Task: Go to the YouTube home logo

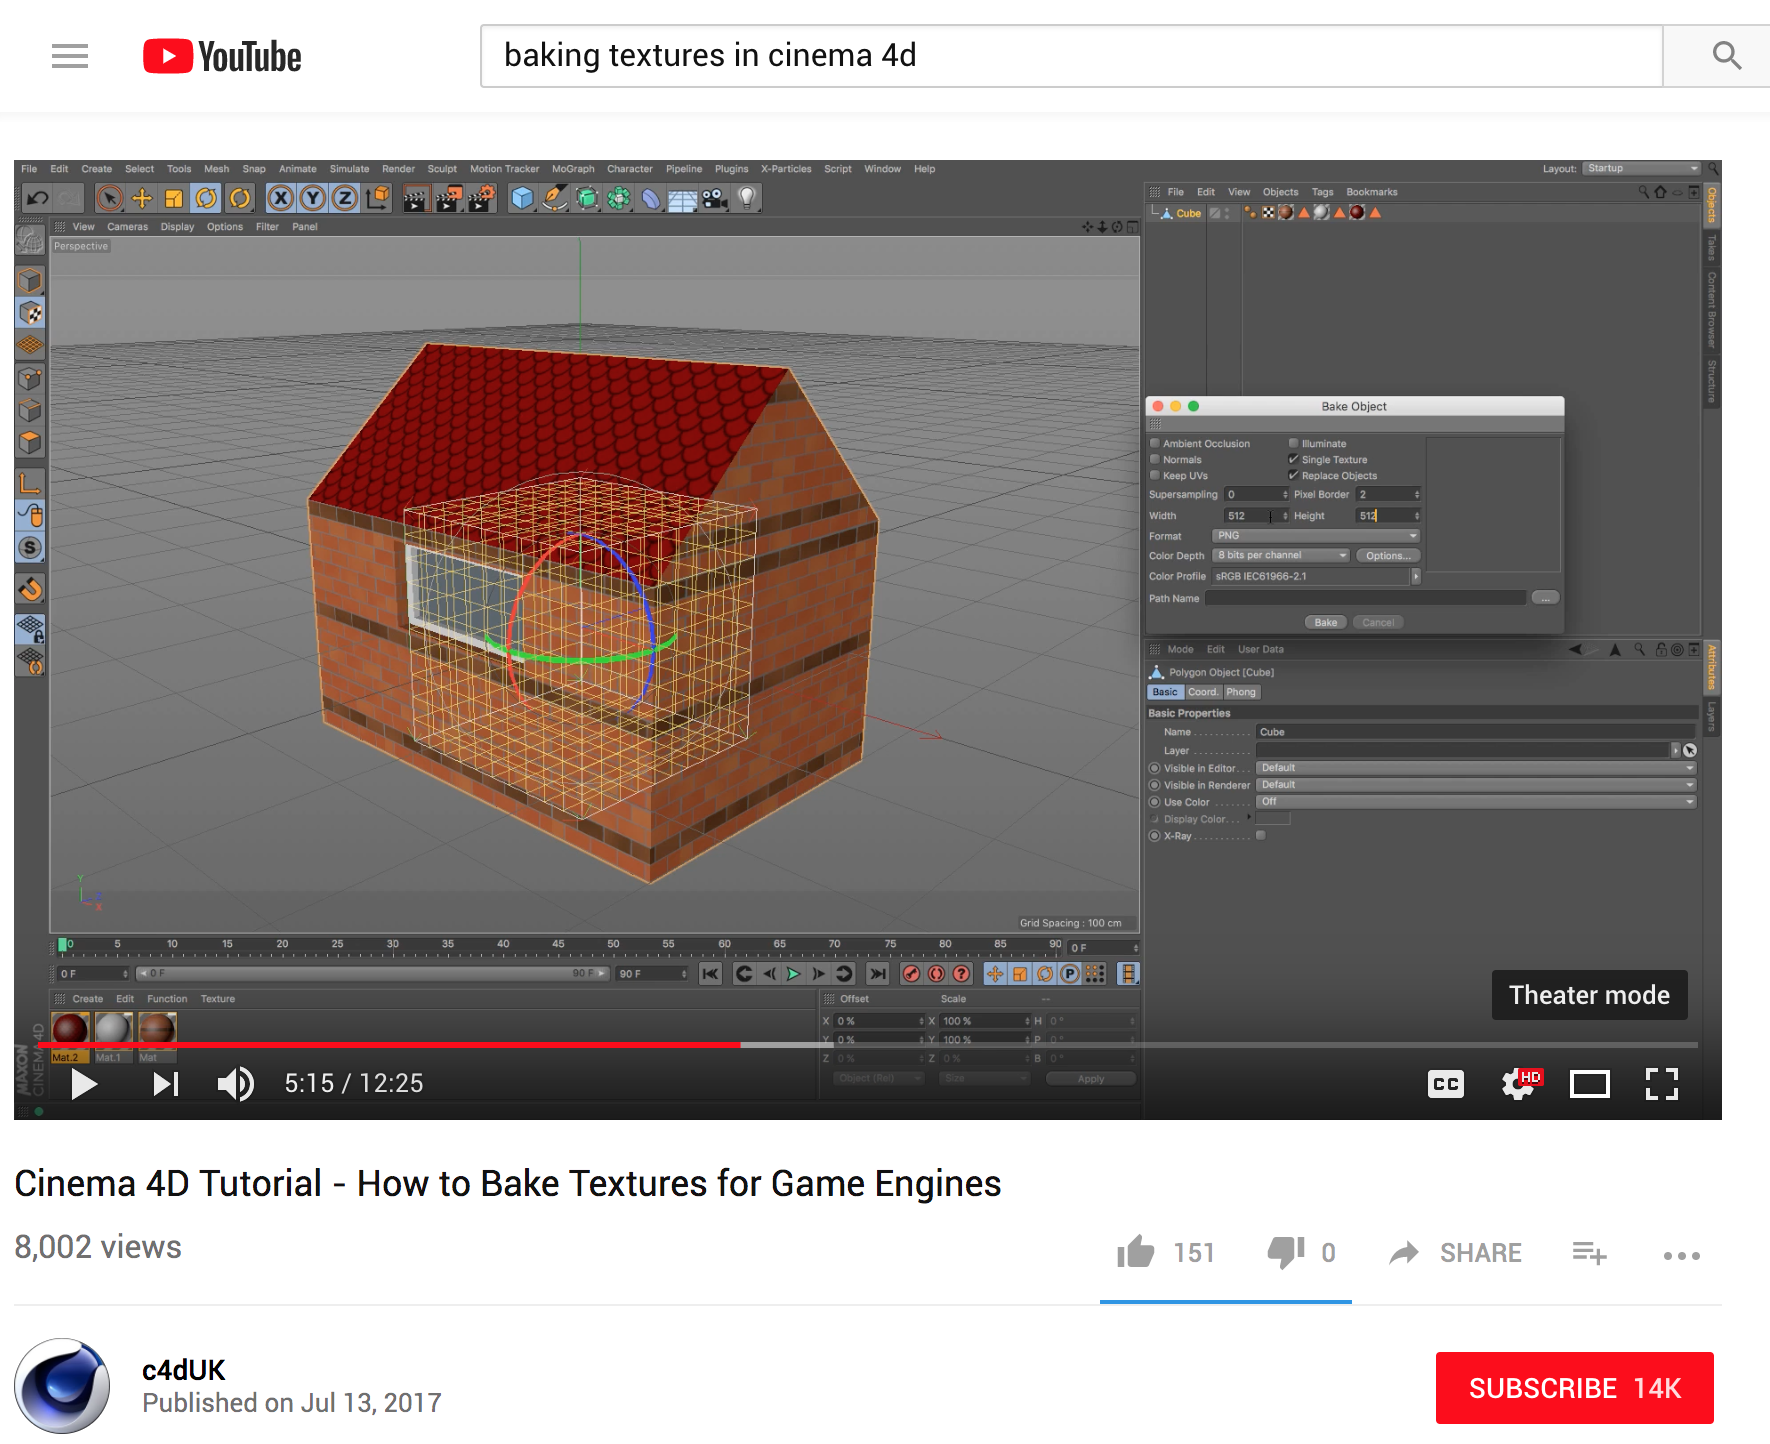Action: pyautogui.click(x=222, y=56)
